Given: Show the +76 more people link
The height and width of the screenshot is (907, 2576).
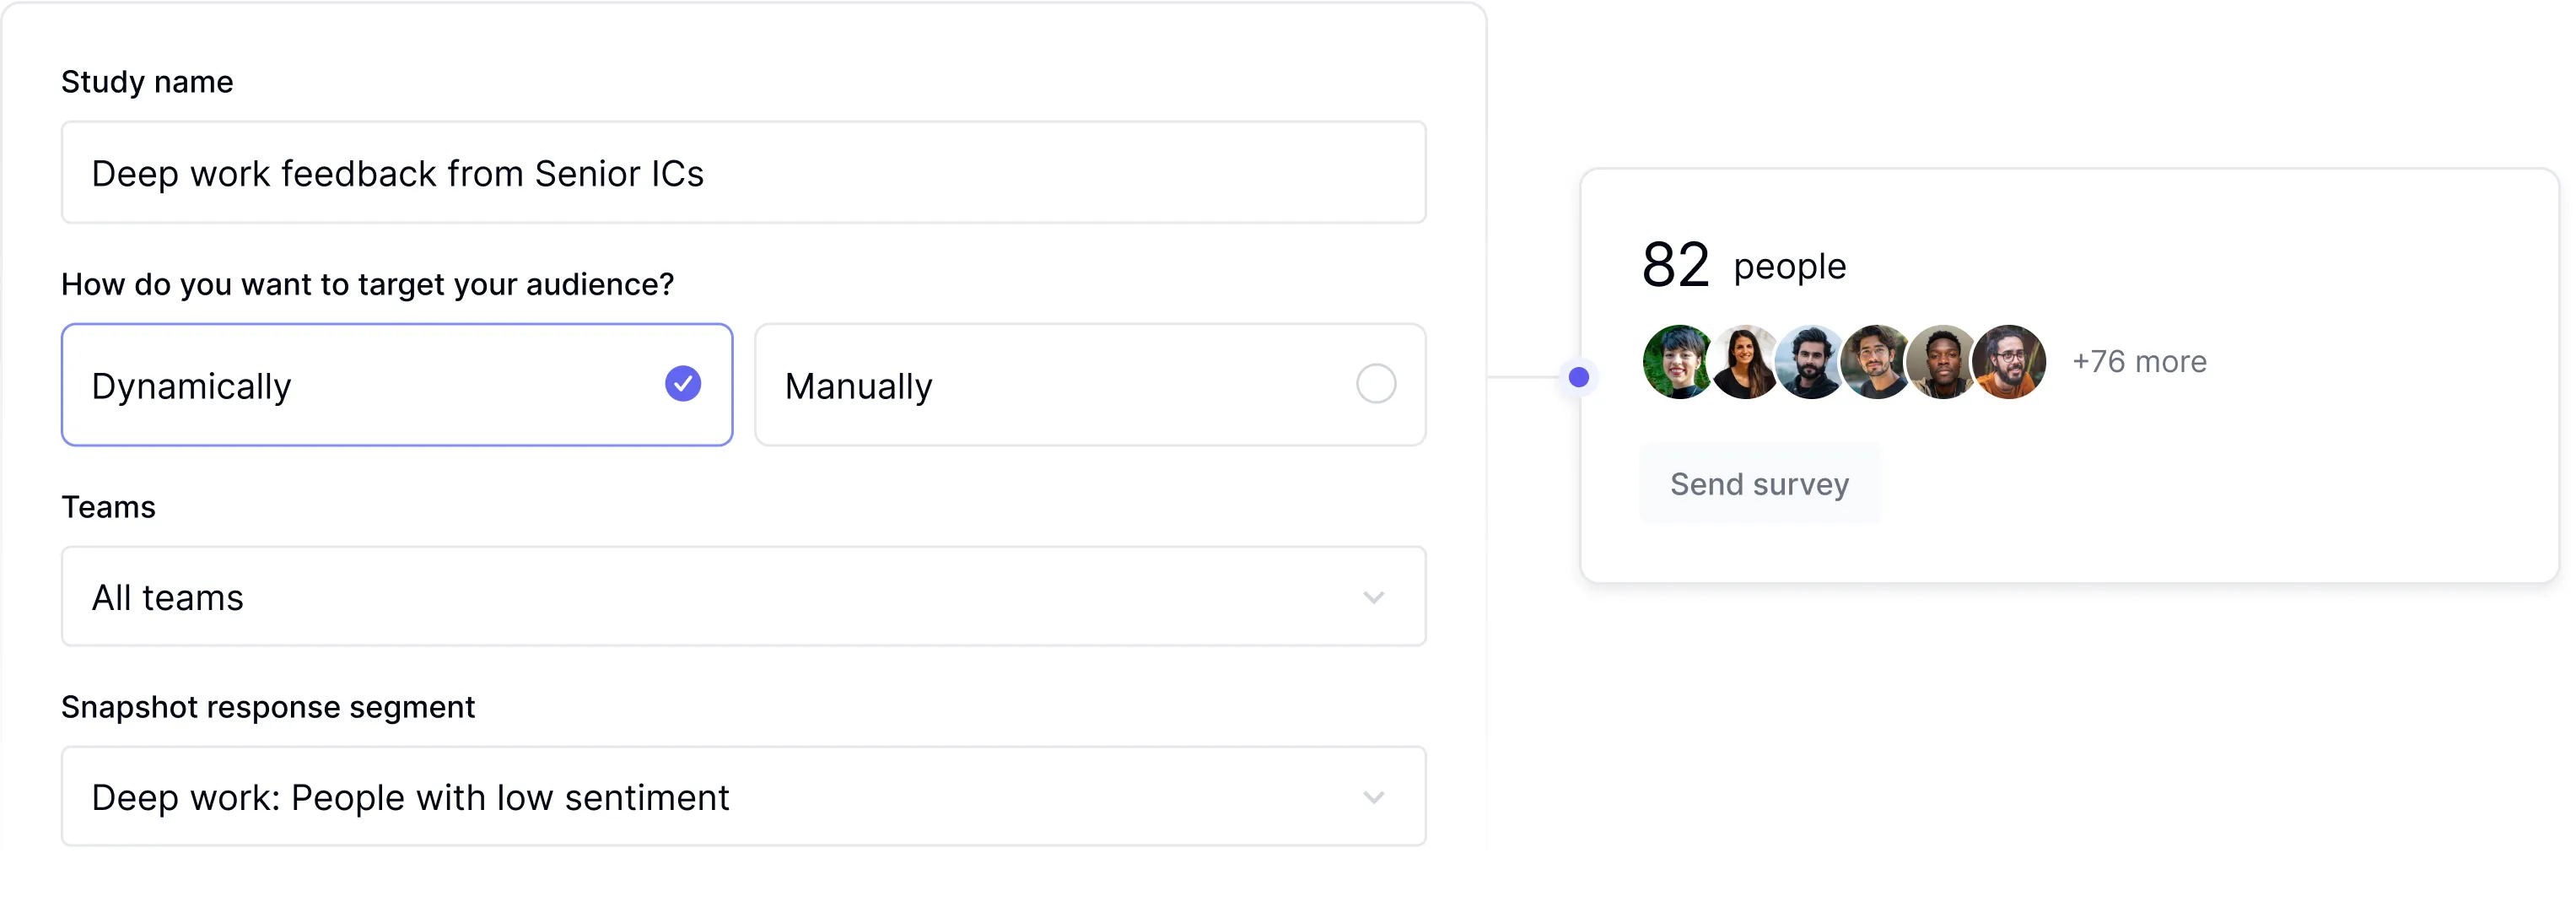Looking at the screenshot, I should pyautogui.click(x=2139, y=362).
